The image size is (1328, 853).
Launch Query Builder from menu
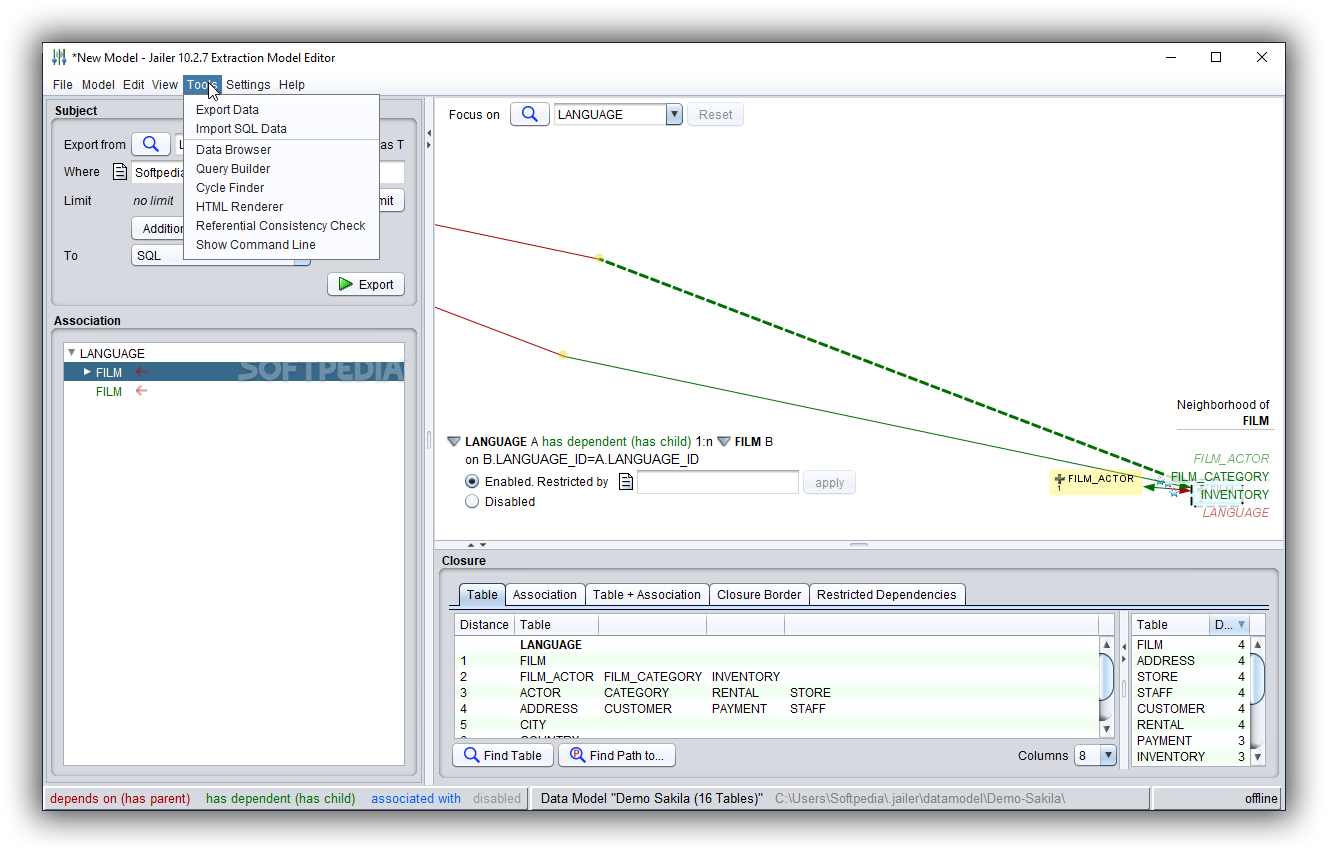pyautogui.click(x=281, y=169)
